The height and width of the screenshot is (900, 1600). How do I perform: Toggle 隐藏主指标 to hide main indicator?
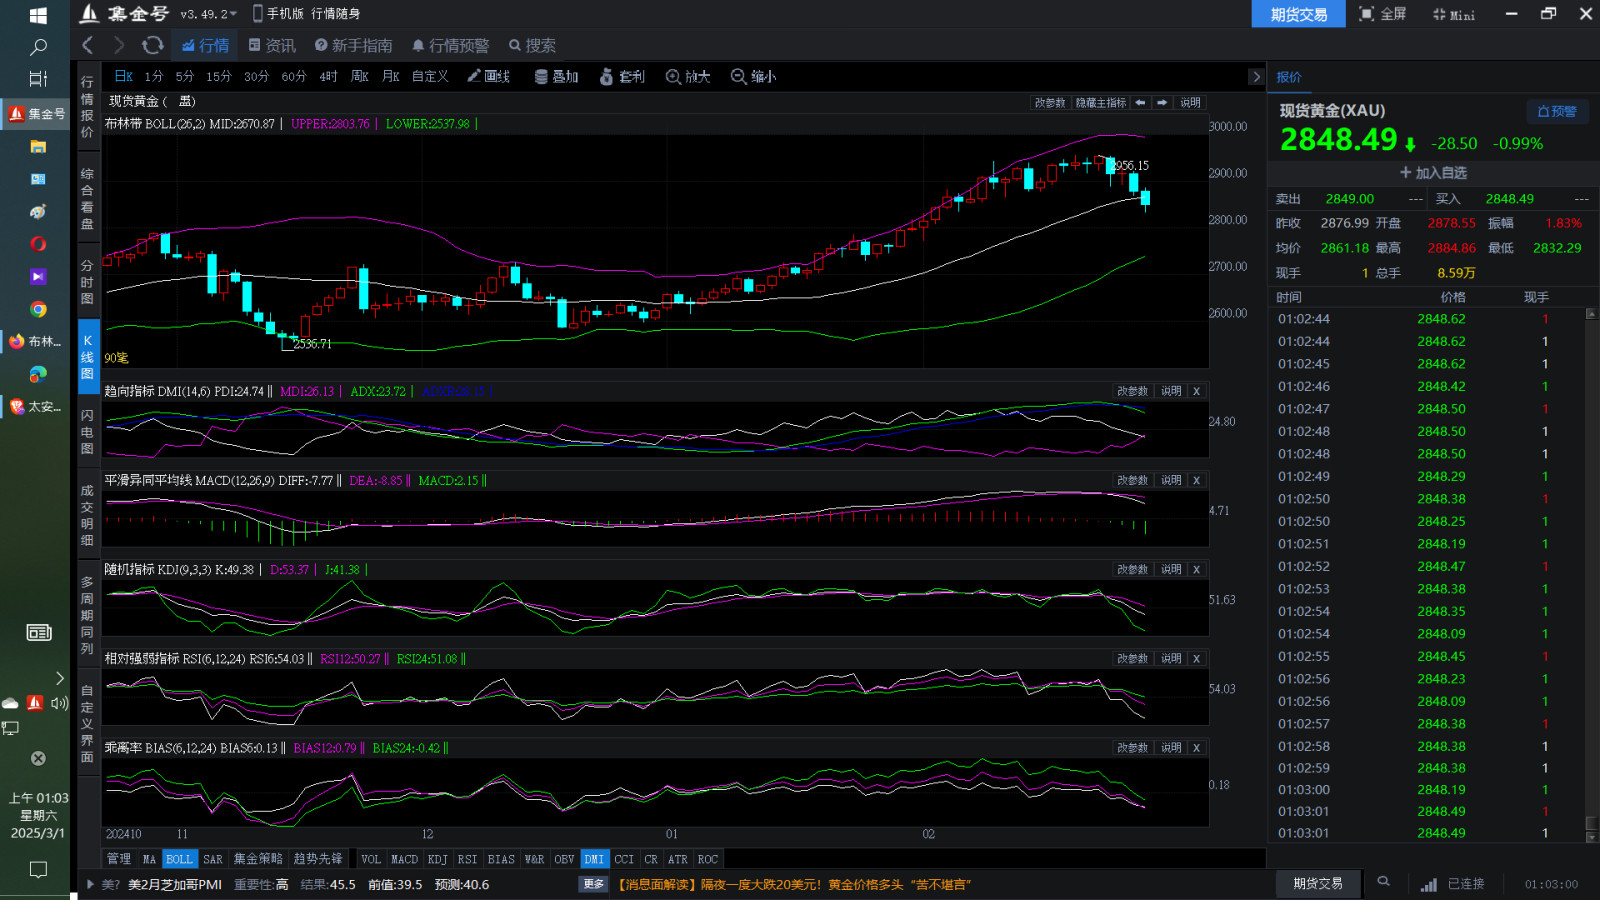point(1100,103)
